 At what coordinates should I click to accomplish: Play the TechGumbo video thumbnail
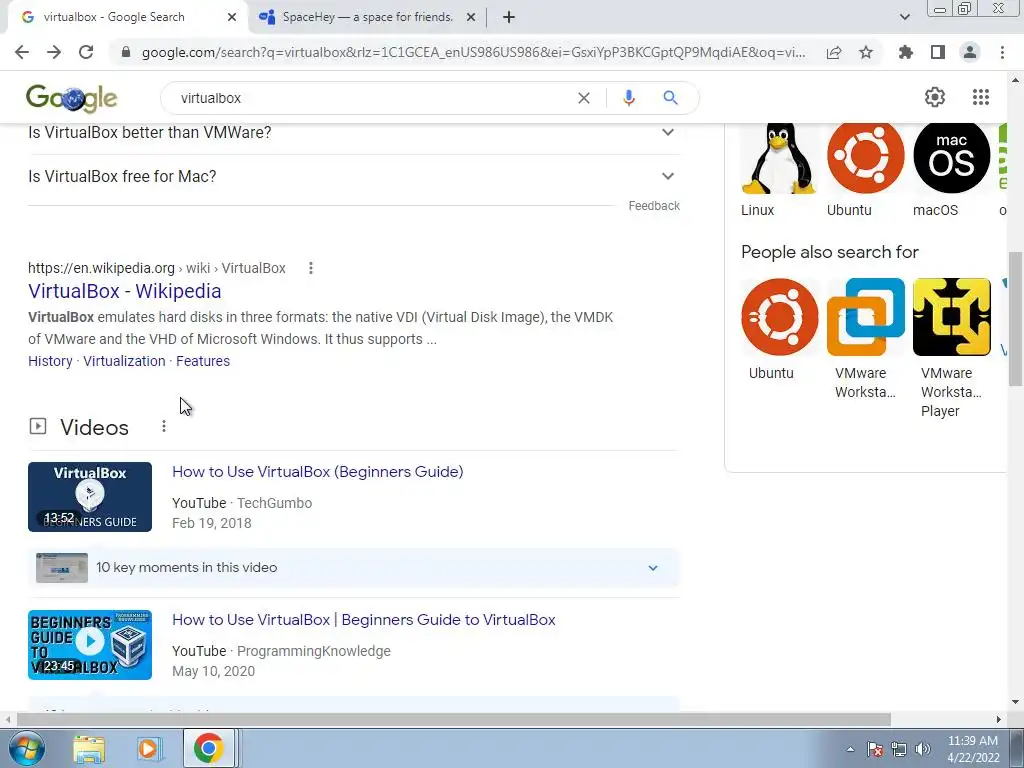pyautogui.click(x=90, y=497)
